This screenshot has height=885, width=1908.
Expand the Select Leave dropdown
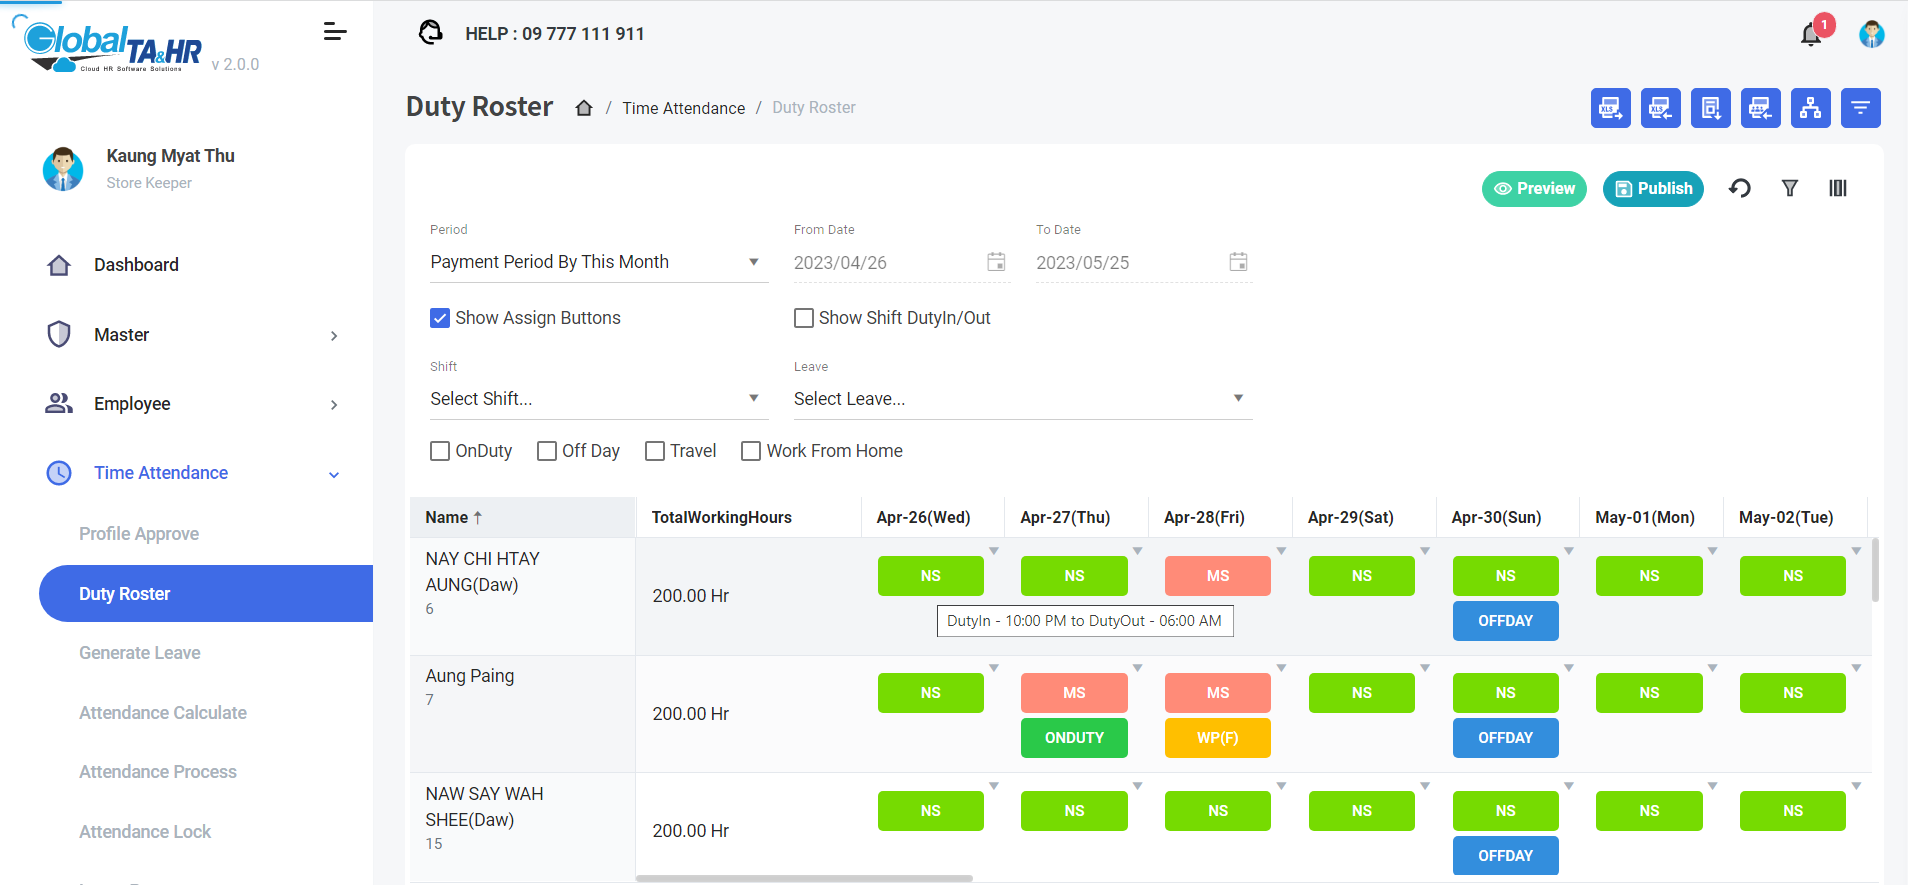pos(1020,399)
